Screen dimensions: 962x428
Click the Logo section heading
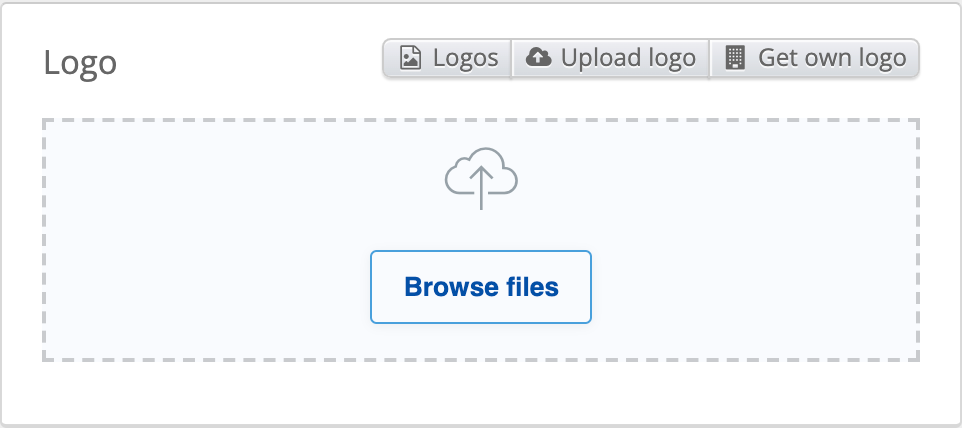click(x=80, y=63)
